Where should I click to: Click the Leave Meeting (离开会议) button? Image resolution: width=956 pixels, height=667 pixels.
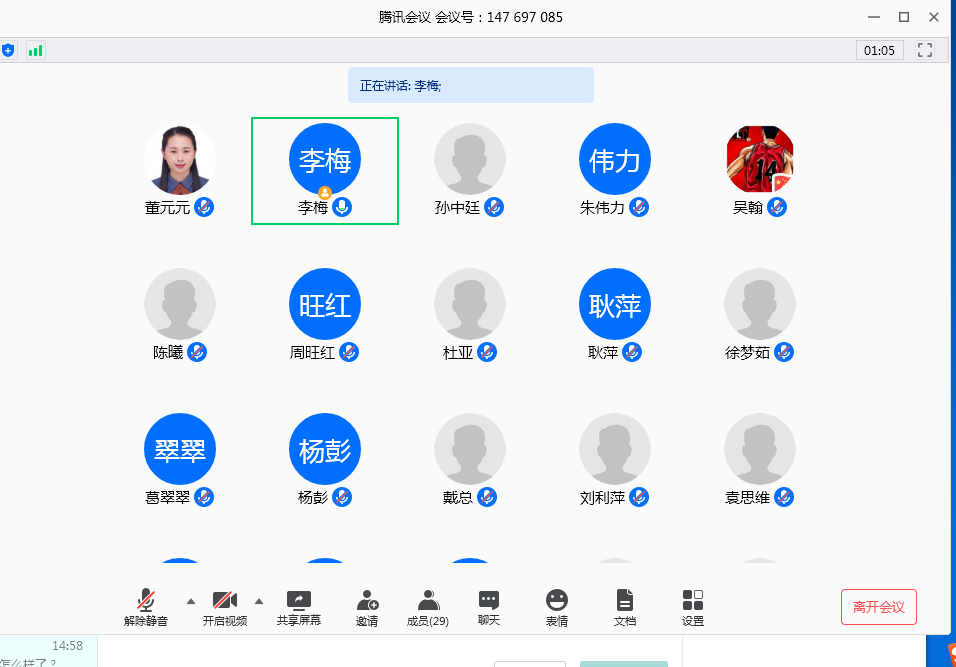878,607
